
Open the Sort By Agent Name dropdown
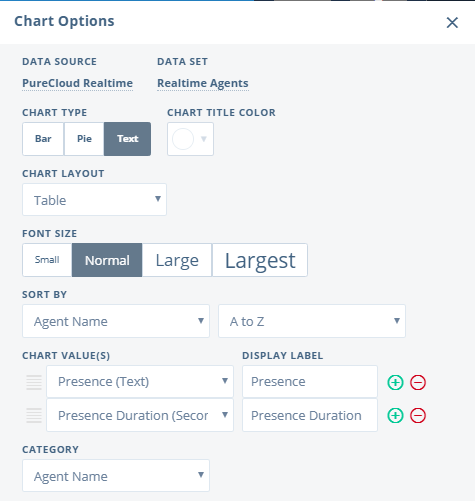coord(116,321)
